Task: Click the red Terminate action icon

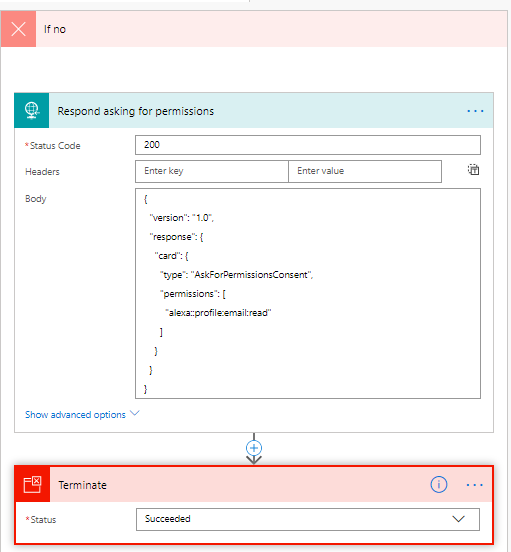Action: tap(32, 485)
